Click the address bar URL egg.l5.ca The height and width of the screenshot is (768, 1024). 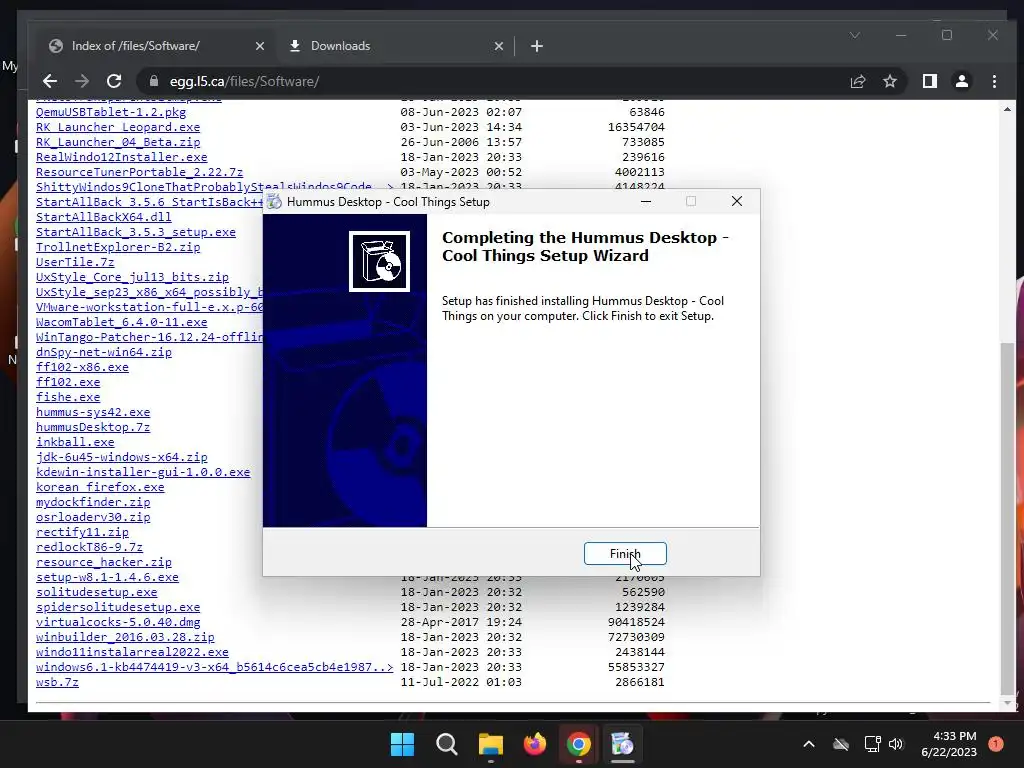click(244, 81)
